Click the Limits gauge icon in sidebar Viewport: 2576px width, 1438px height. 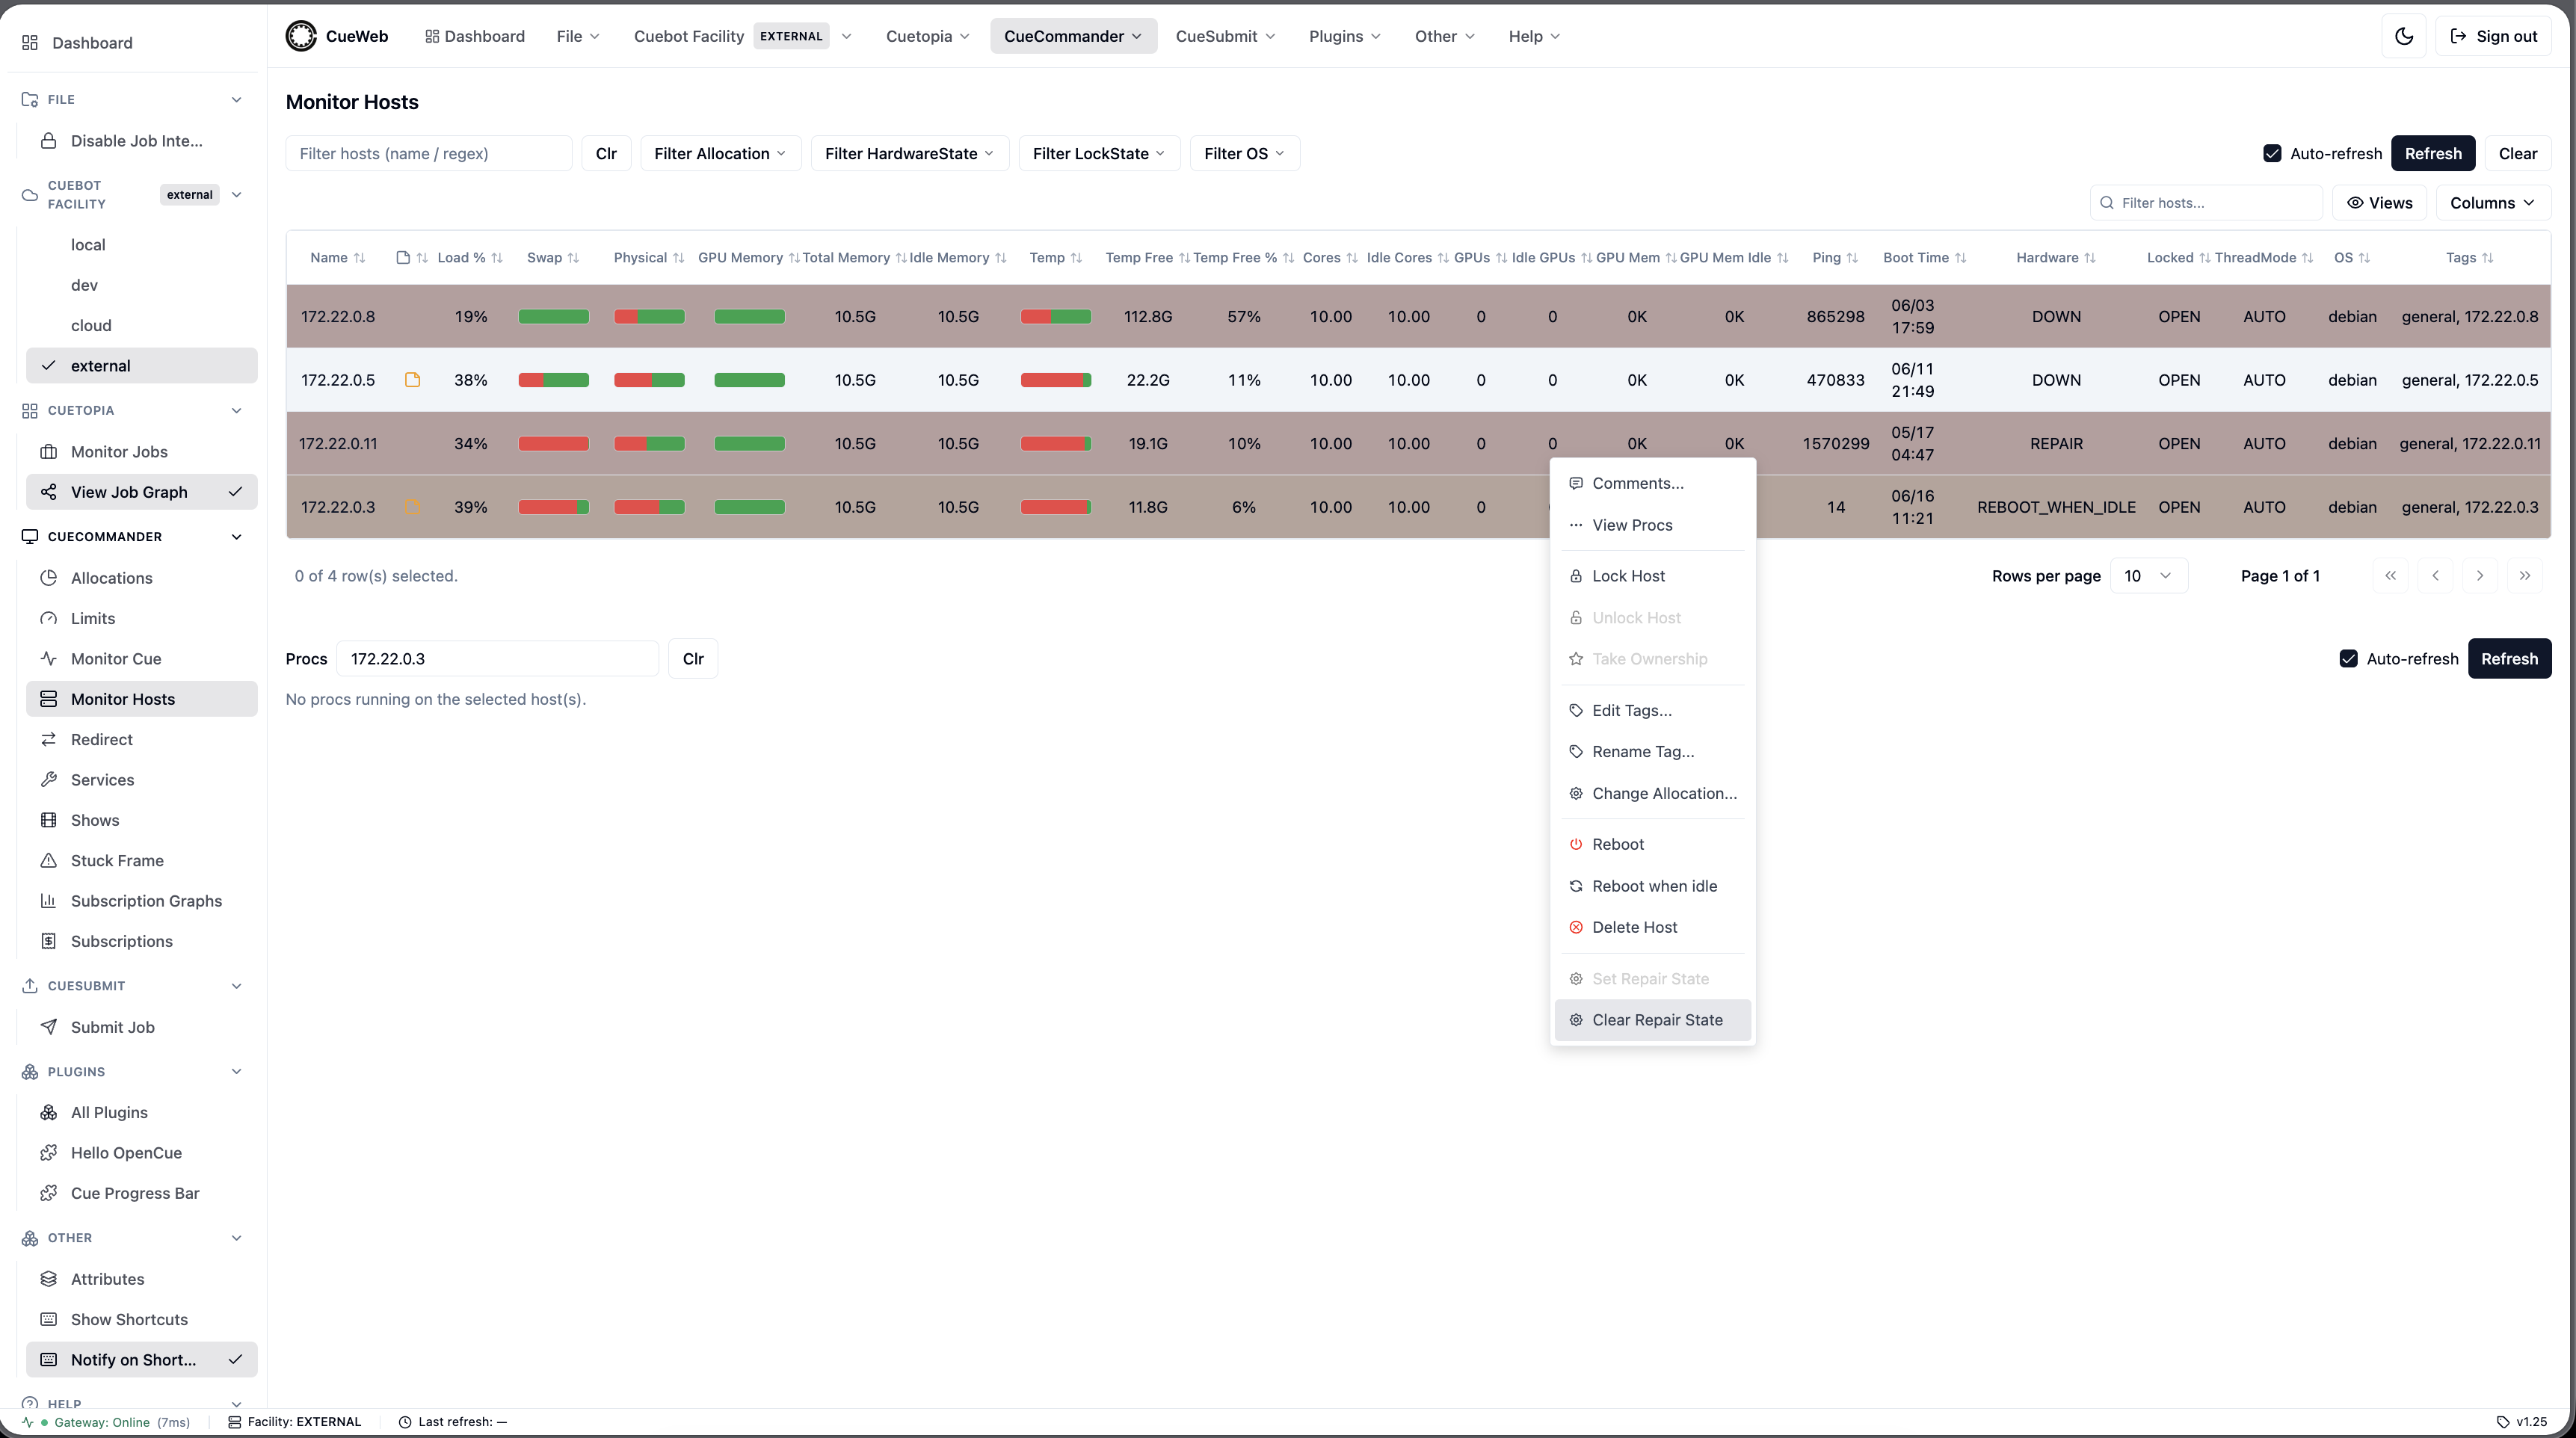coord(48,618)
